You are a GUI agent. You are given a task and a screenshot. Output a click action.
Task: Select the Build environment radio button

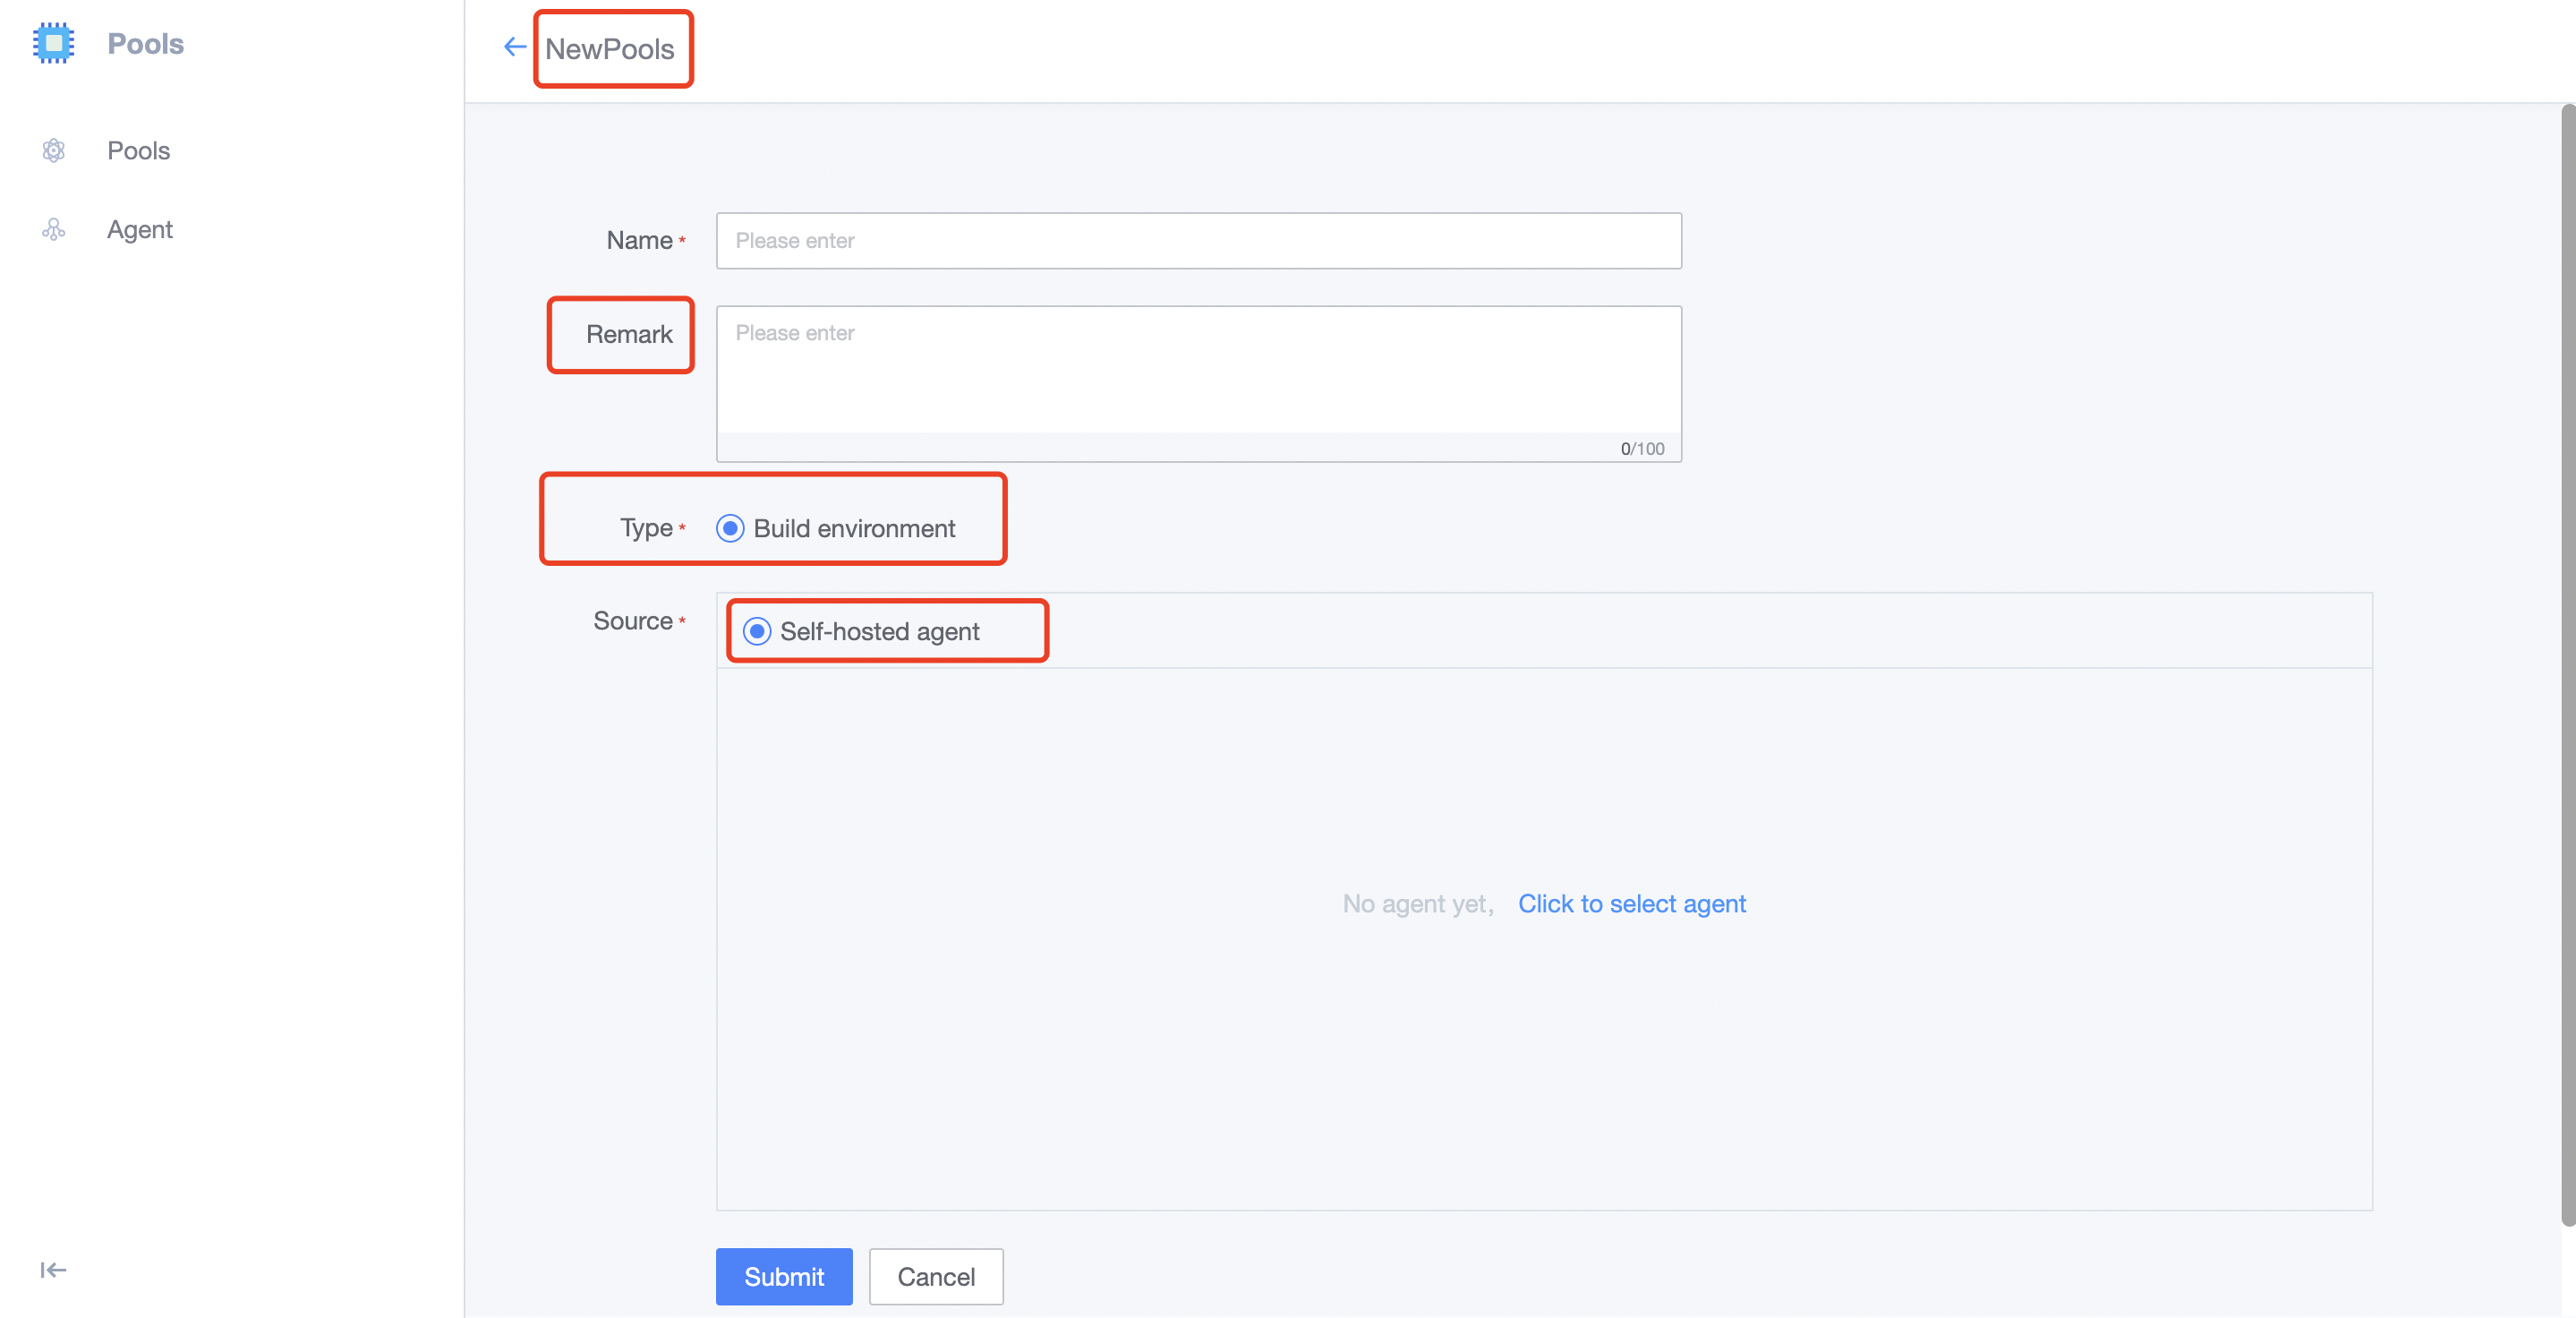(x=730, y=528)
